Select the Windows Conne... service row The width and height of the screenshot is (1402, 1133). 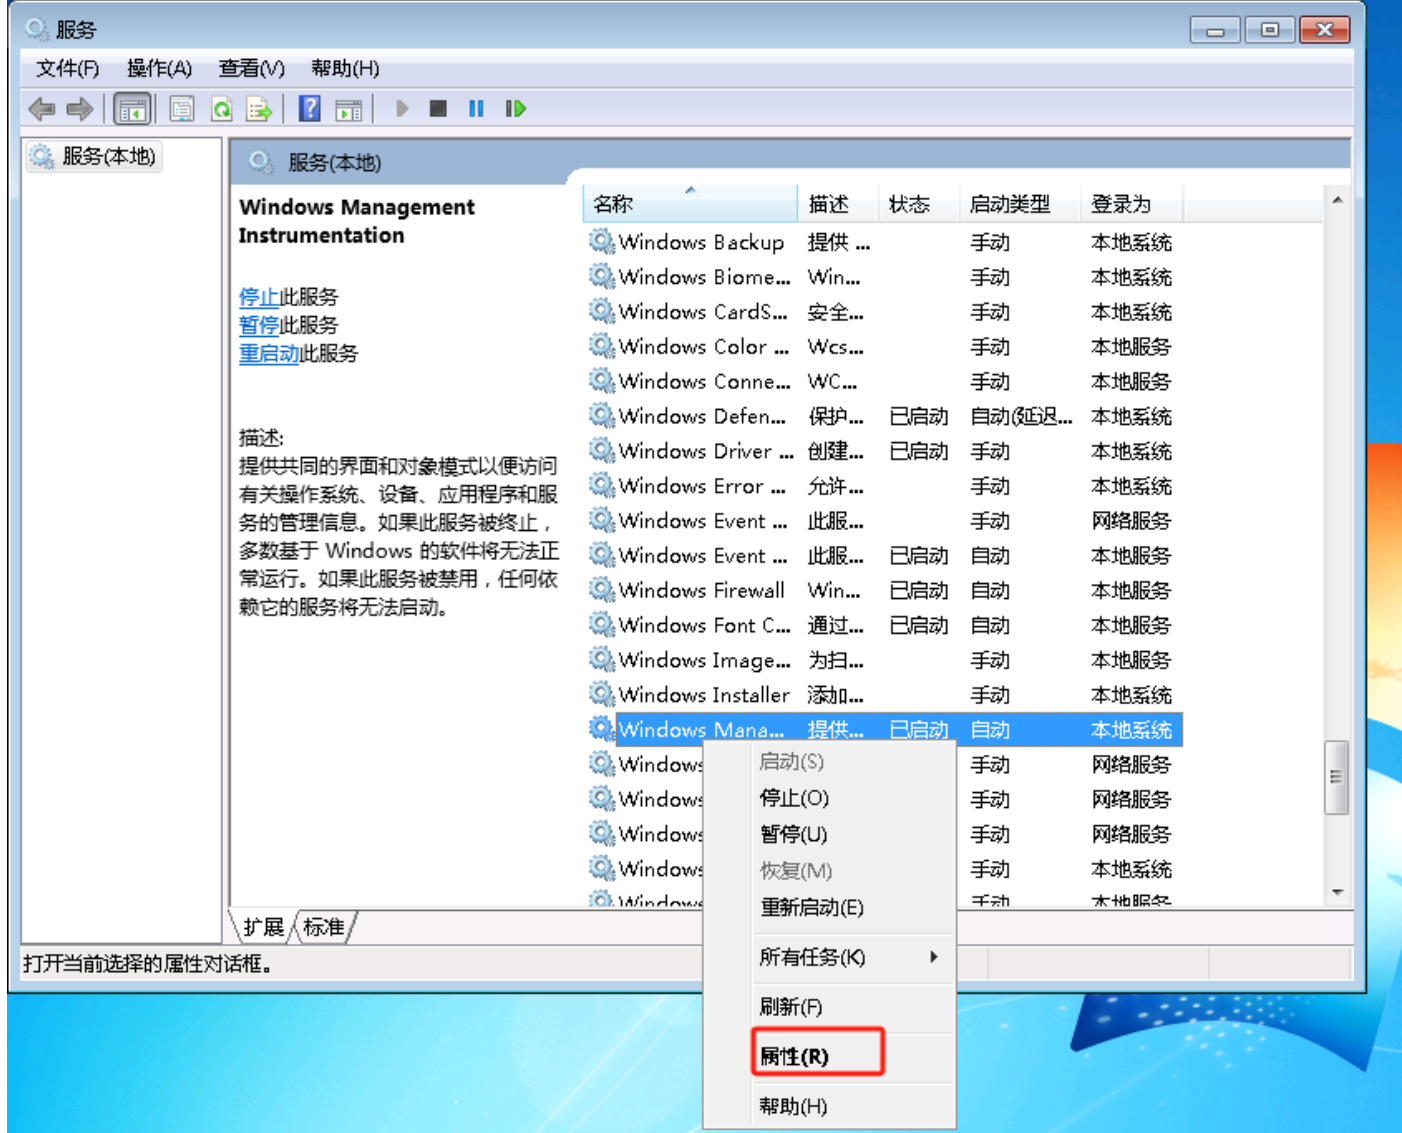pyautogui.click(x=884, y=381)
